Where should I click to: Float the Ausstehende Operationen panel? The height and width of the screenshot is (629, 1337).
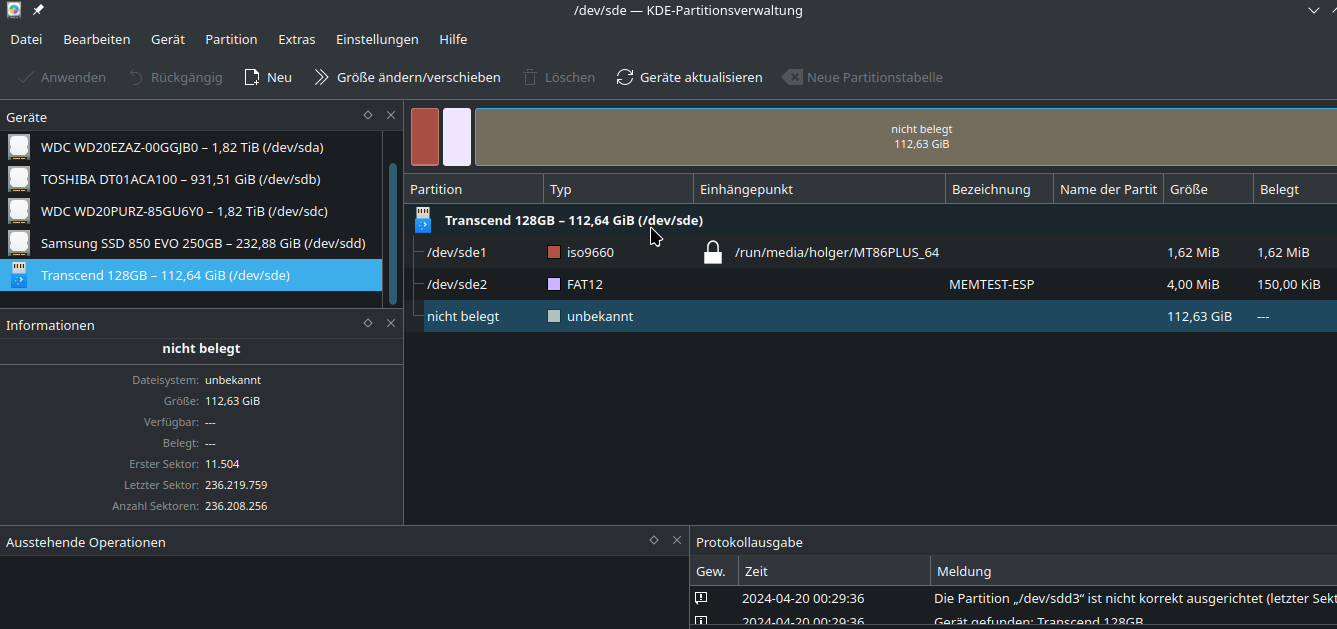654,541
